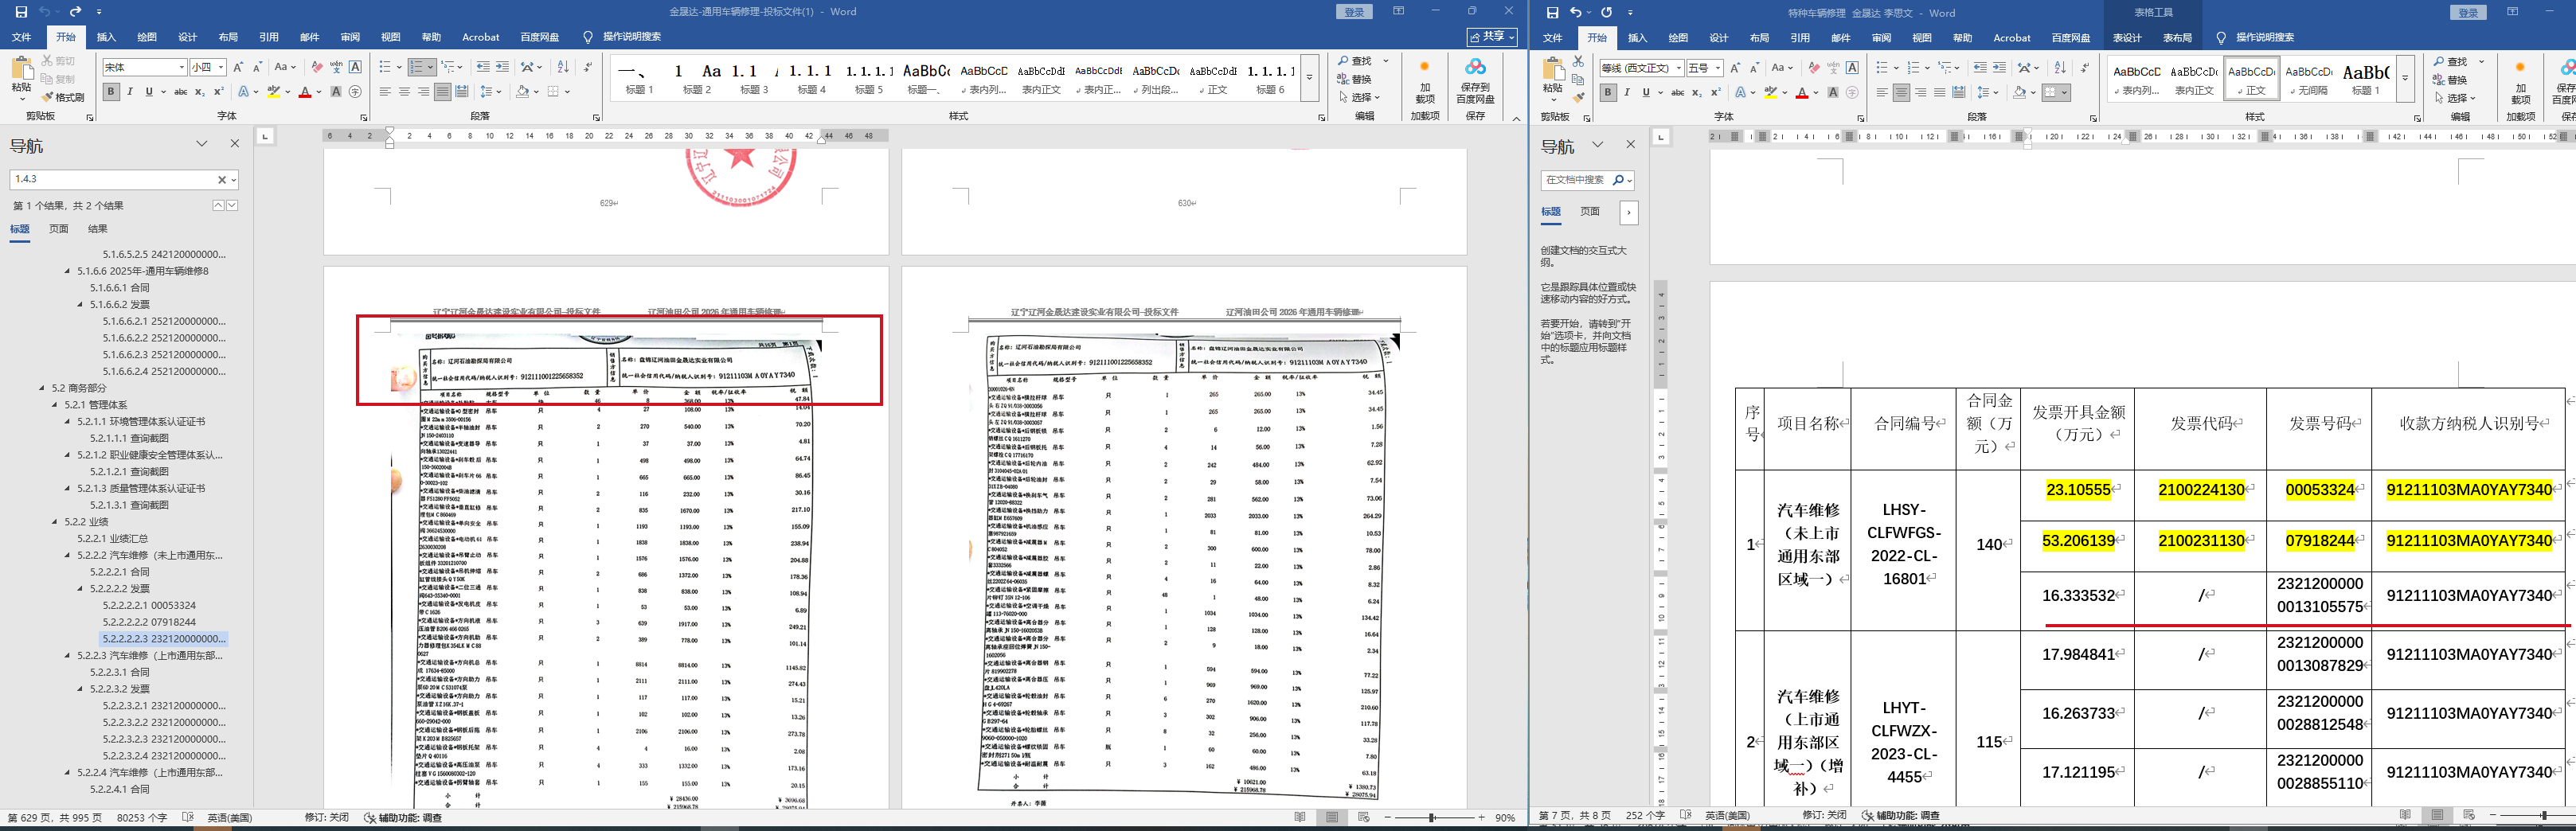Switch to 页面 tab in left navigation pane
The width and height of the screenshot is (2576, 831).
point(59,229)
